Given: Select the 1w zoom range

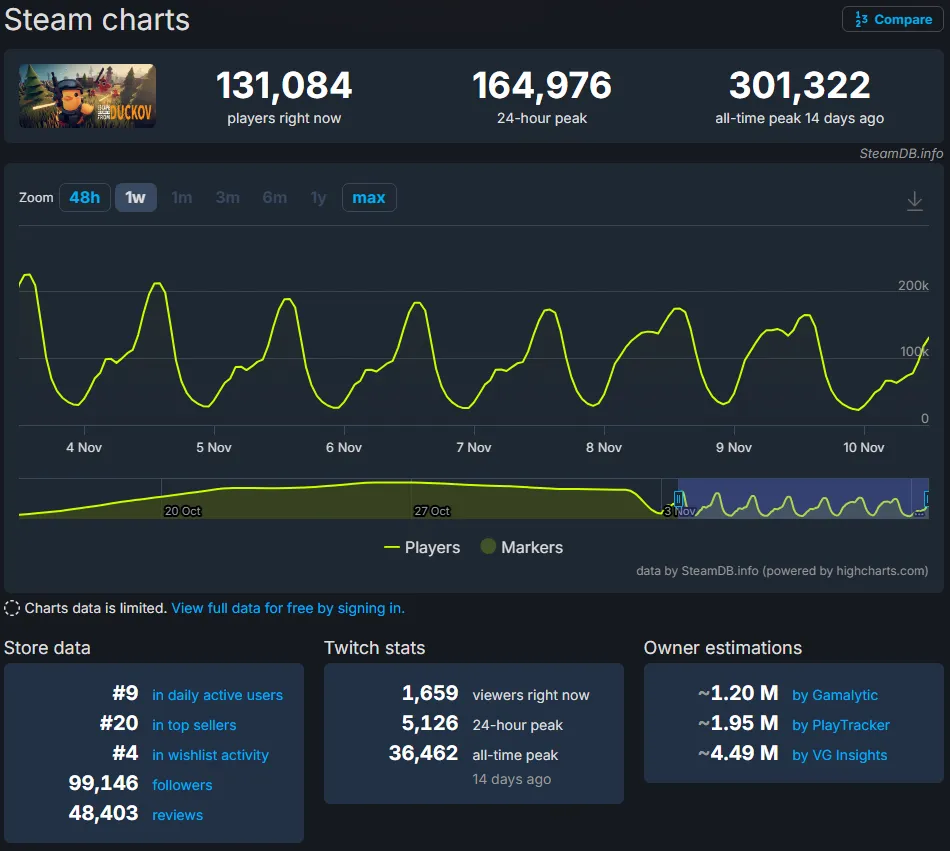Looking at the screenshot, I should (x=135, y=198).
